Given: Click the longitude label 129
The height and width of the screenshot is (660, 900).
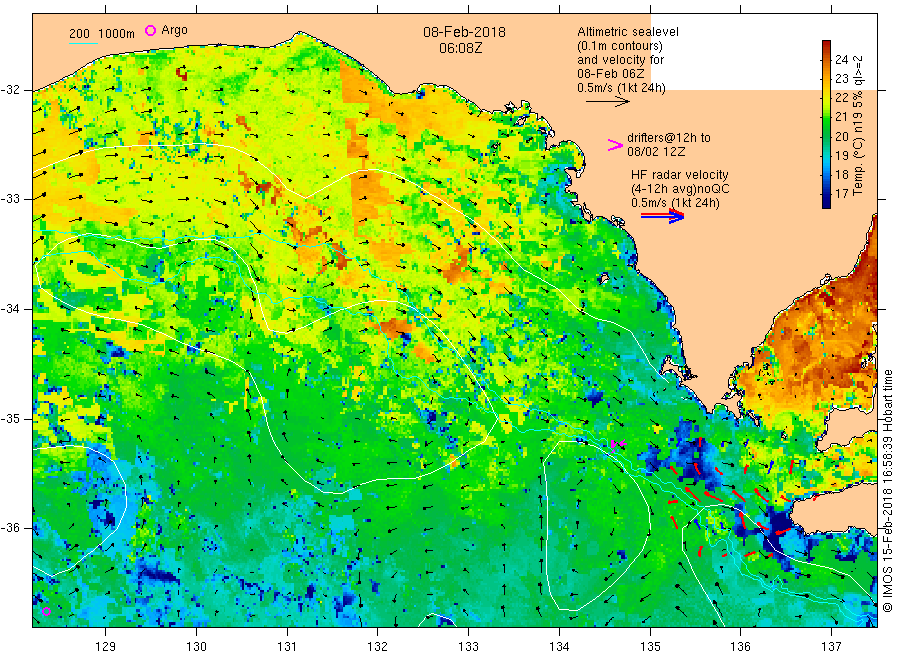Looking at the screenshot, I should pyautogui.click(x=106, y=646).
